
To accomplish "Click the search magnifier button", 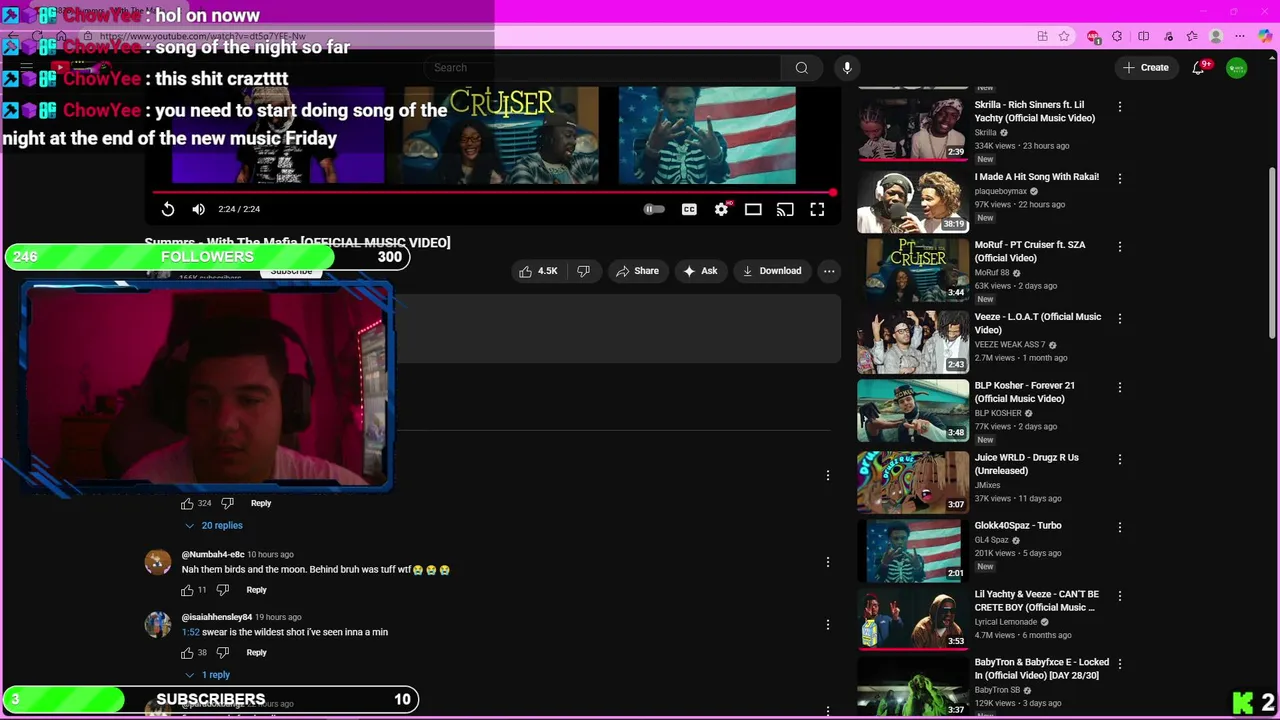I will 801,68.
